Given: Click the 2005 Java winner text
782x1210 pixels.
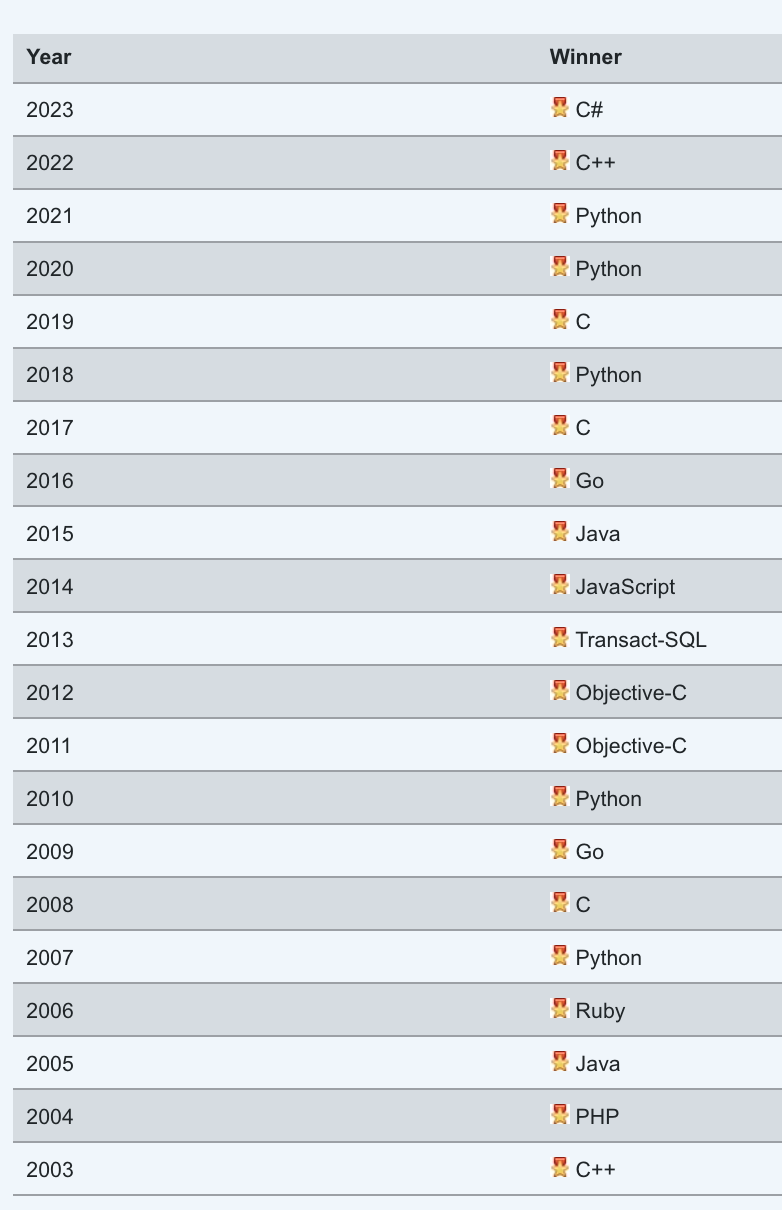Looking at the screenshot, I should coord(598,1064).
